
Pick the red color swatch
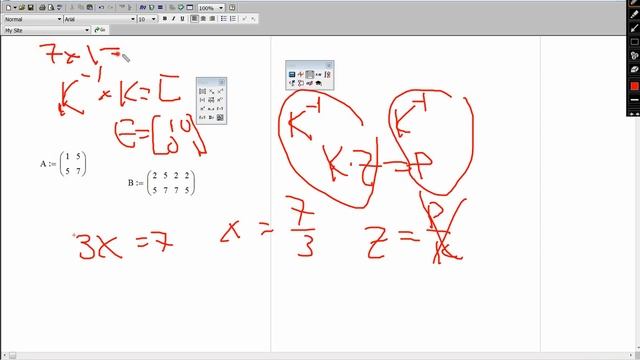(x=634, y=86)
